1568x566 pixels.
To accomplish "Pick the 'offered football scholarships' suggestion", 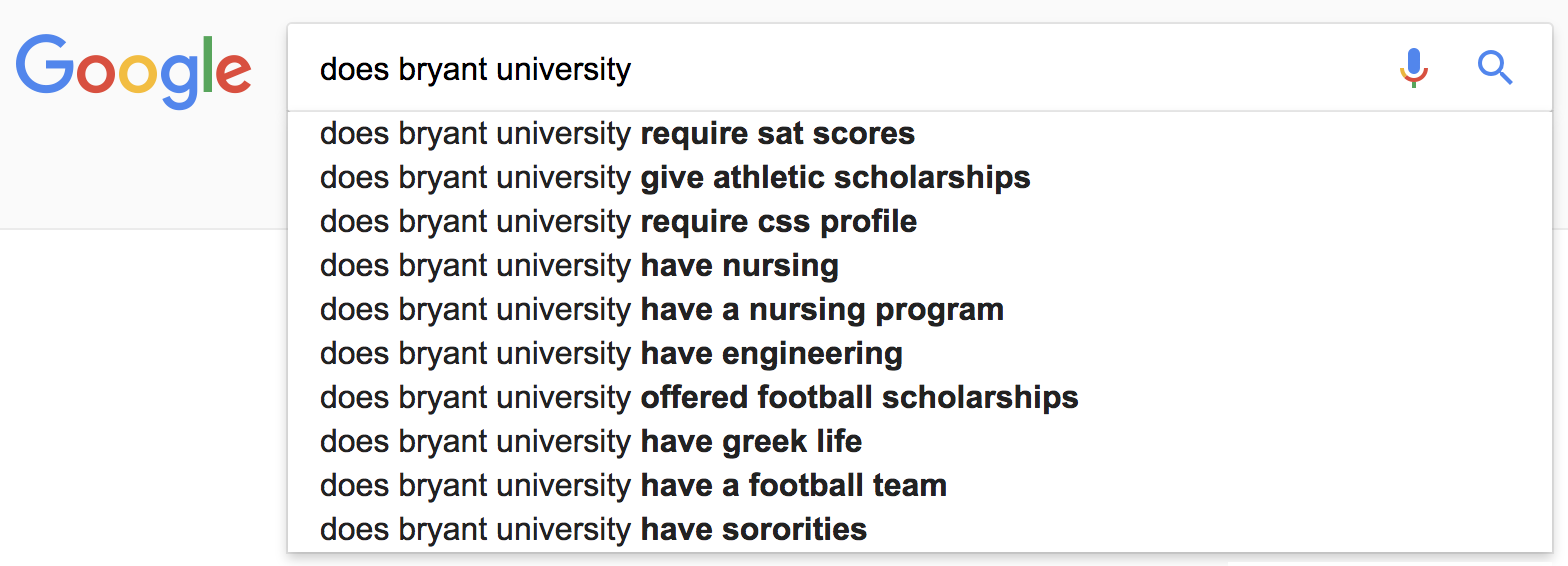I will (x=920, y=397).
